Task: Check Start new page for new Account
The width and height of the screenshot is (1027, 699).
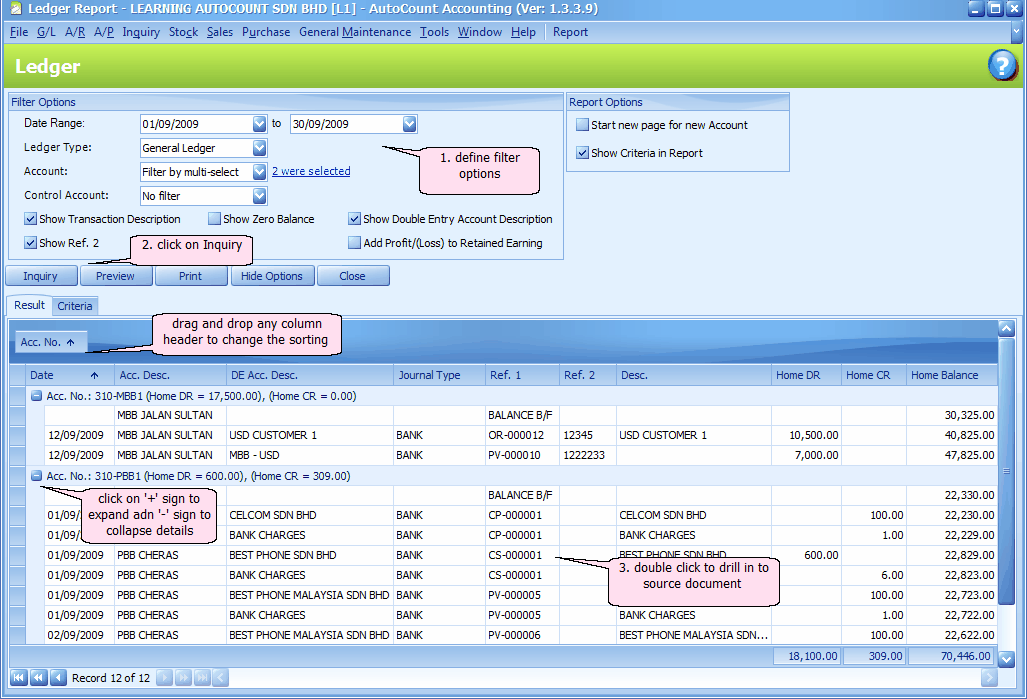Action: click(x=582, y=124)
